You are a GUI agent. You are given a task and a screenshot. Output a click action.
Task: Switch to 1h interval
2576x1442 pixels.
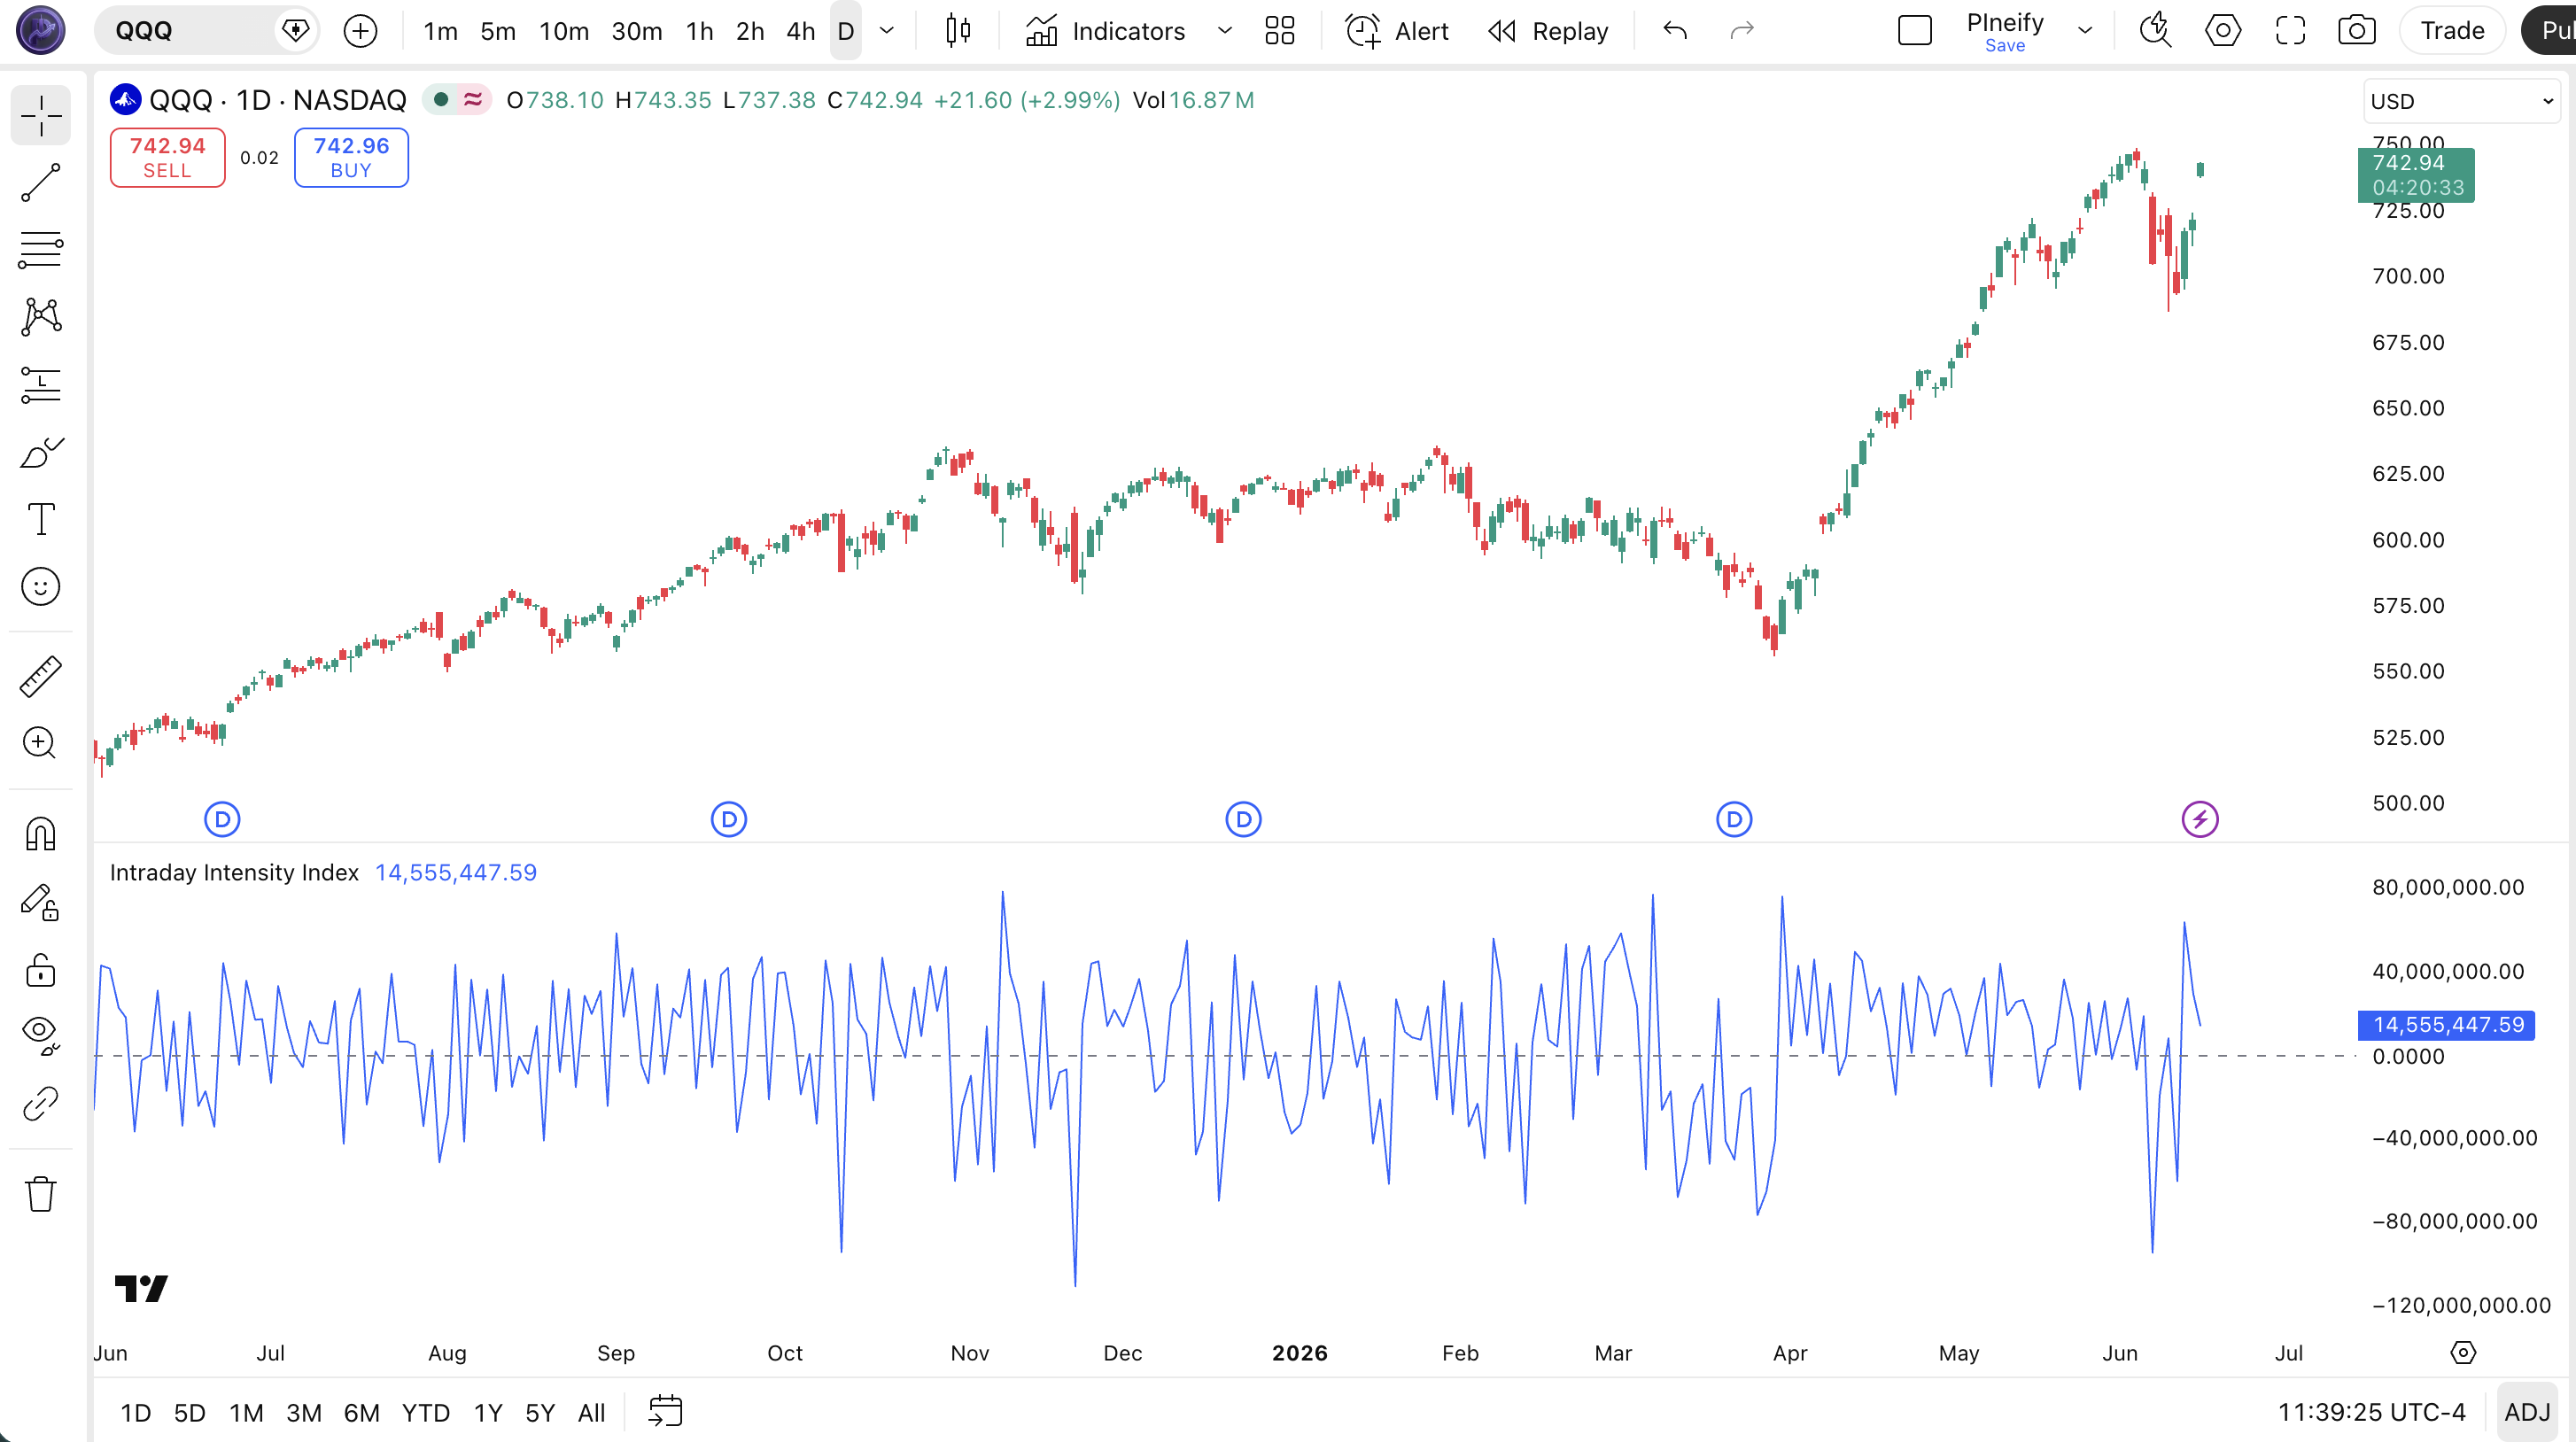point(699,31)
